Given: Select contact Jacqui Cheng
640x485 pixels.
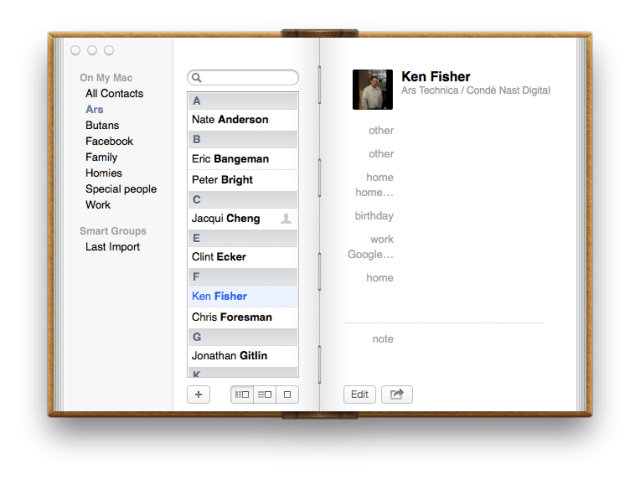Looking at the screenshot, I should (x=243, y=218).
